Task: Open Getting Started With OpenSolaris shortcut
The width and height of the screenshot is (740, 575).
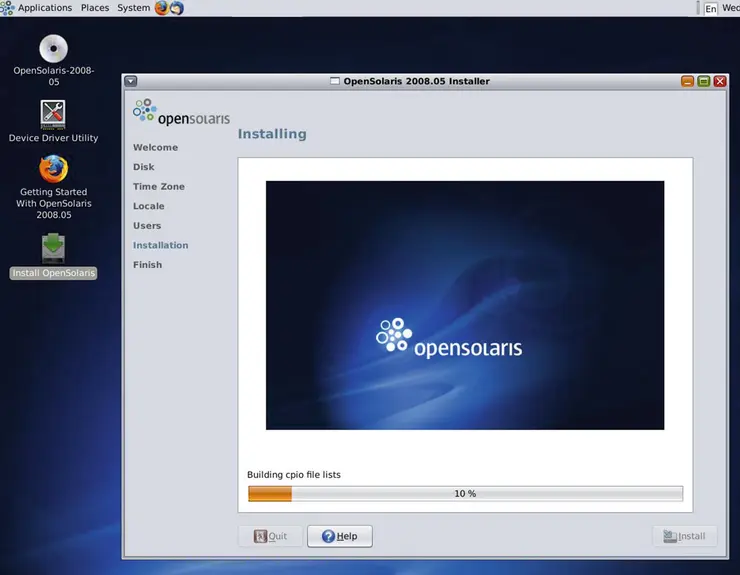Action: [x=53, y=169]
